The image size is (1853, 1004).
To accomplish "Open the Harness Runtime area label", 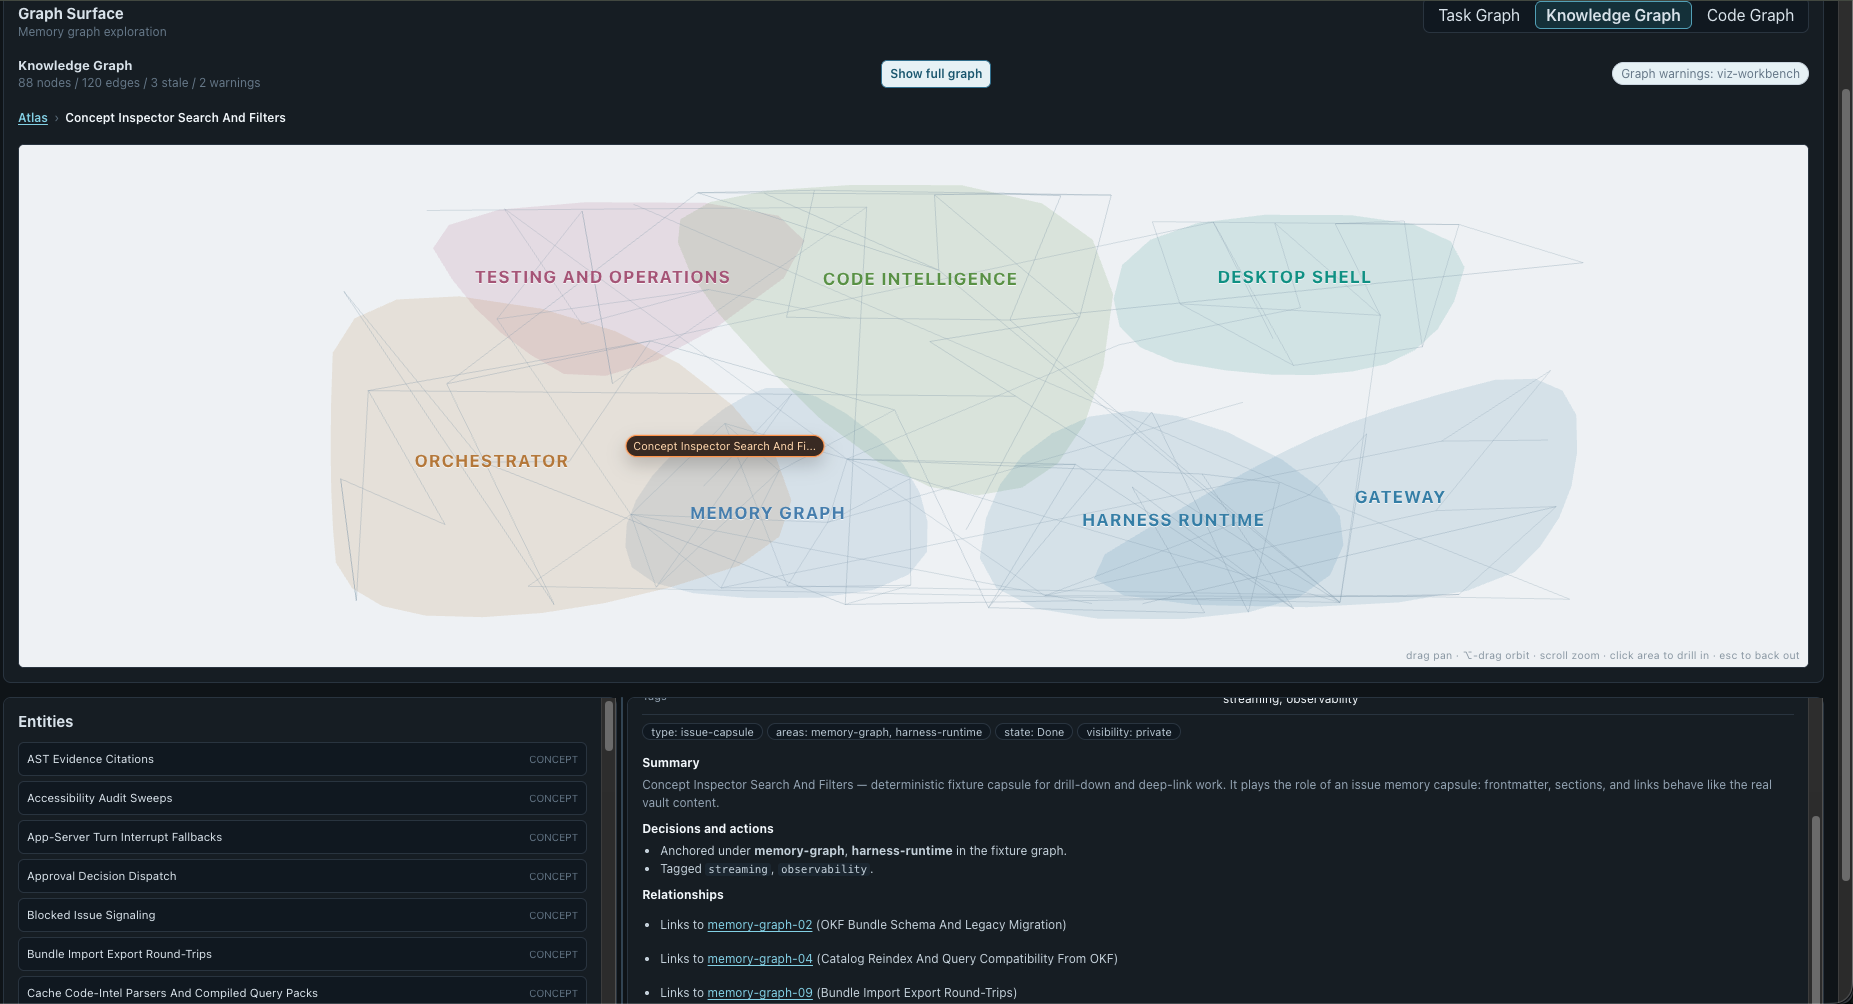I will [1173, 521].
